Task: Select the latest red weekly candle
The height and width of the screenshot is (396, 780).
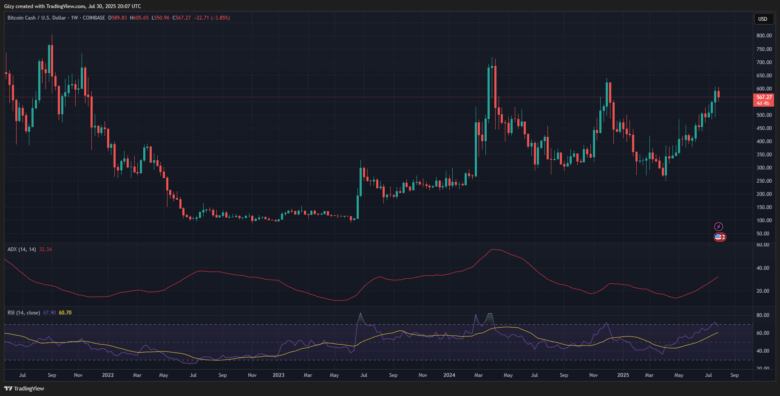Action: point(718,95)
